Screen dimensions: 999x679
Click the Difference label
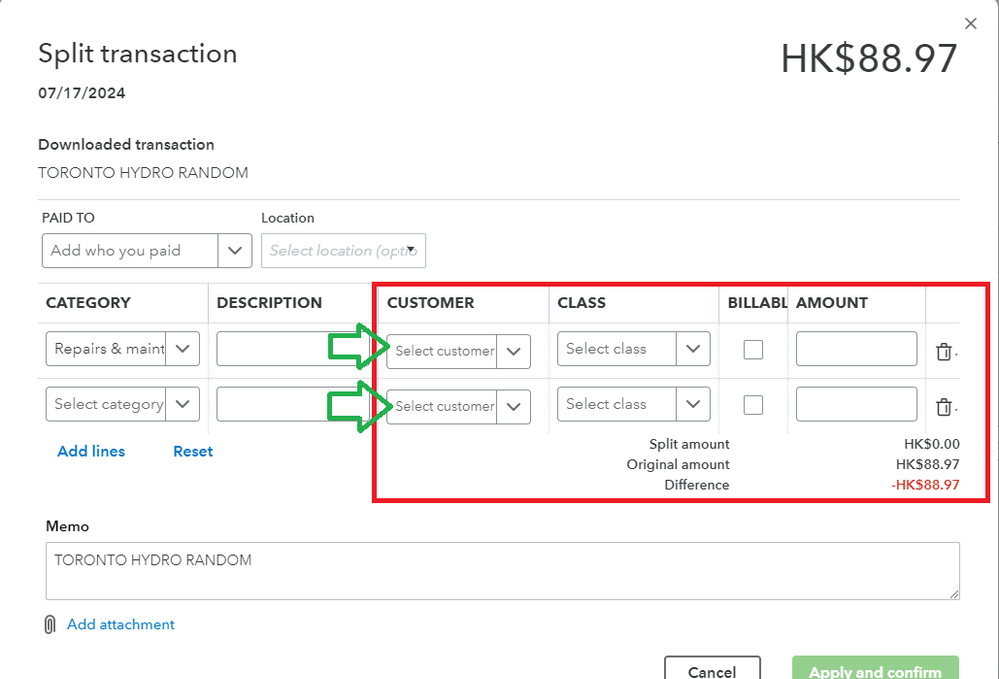[x=697, y=485]
